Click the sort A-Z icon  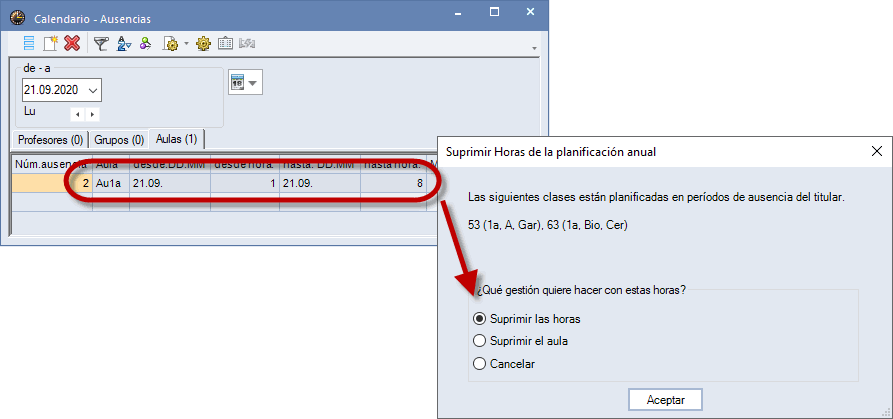click(124, 43)
